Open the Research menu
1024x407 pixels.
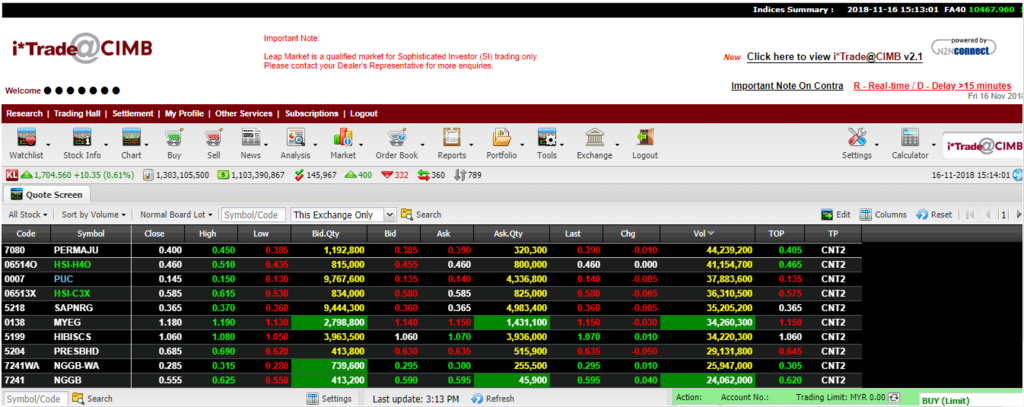(x=24, y=114)
